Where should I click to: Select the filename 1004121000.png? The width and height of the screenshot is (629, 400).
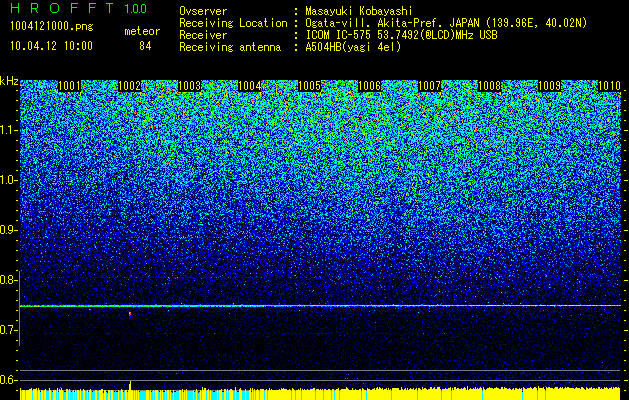pos(51,26)
